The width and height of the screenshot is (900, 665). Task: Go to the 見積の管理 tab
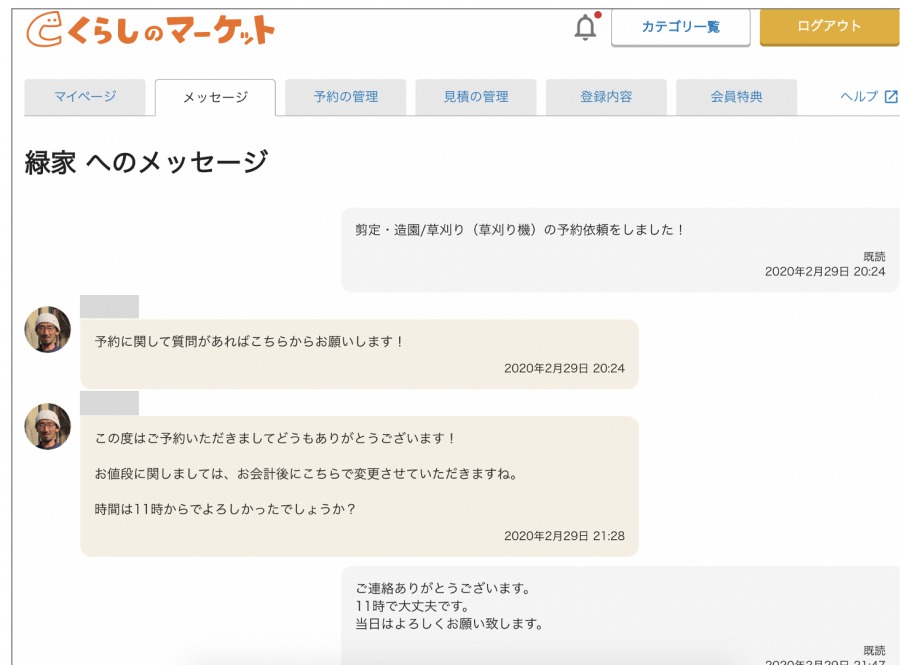tap(476, 97)
